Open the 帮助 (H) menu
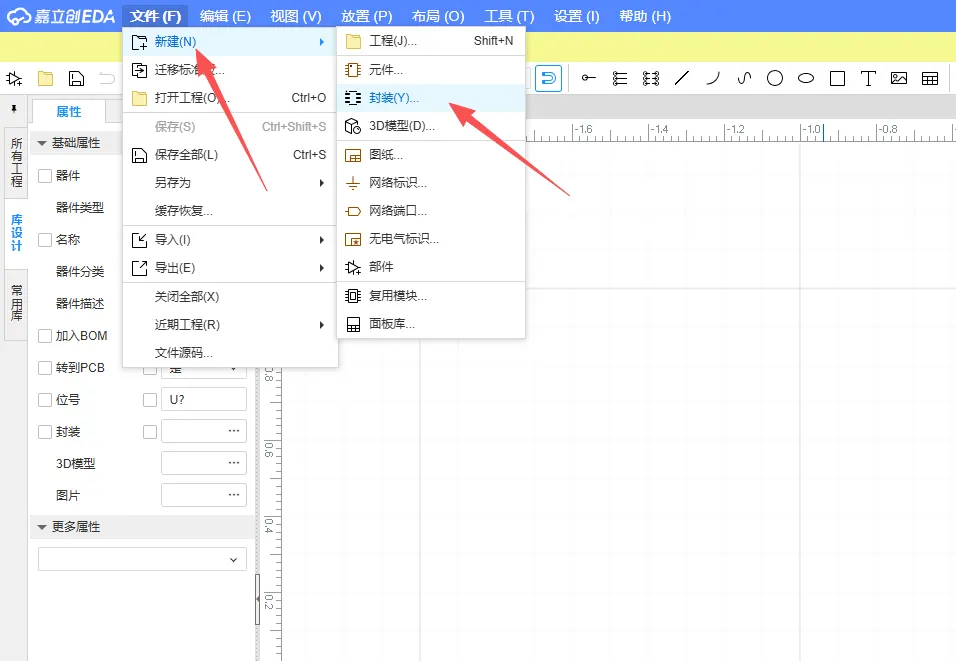956x661 pixels. 644,16
